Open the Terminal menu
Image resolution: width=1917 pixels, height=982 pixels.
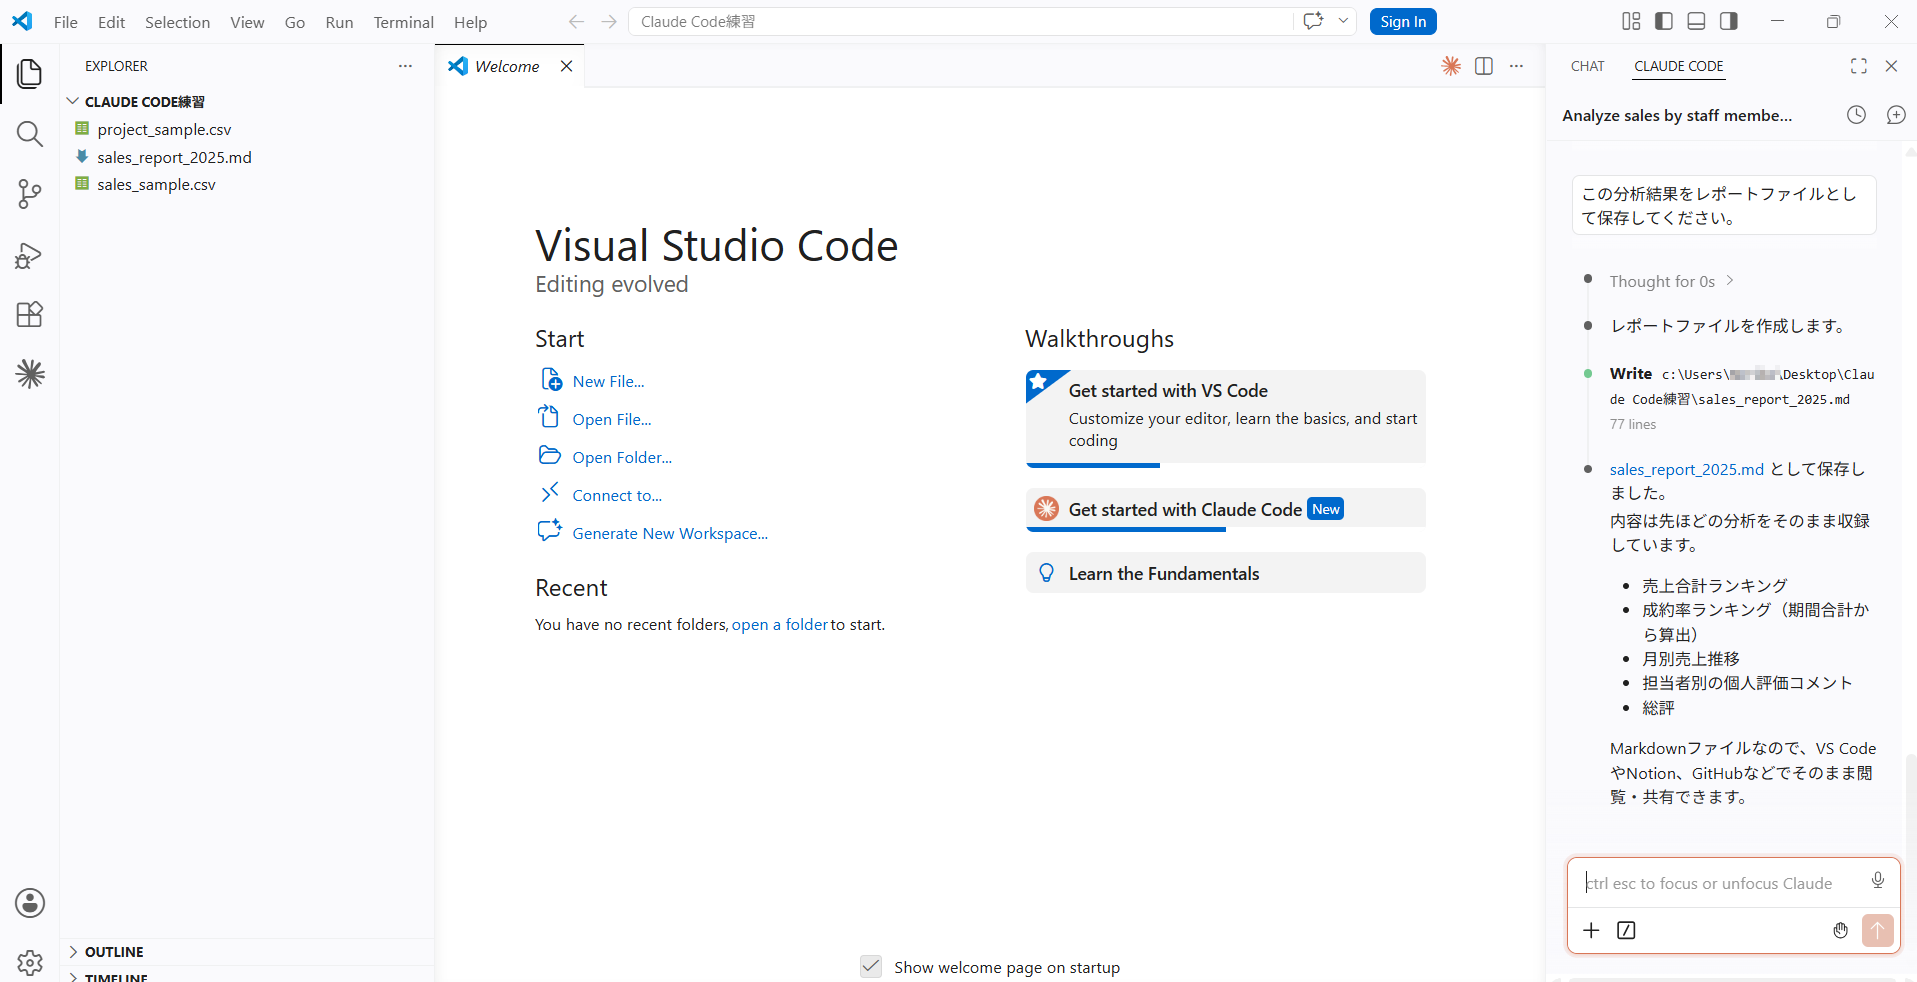(404, 22)
